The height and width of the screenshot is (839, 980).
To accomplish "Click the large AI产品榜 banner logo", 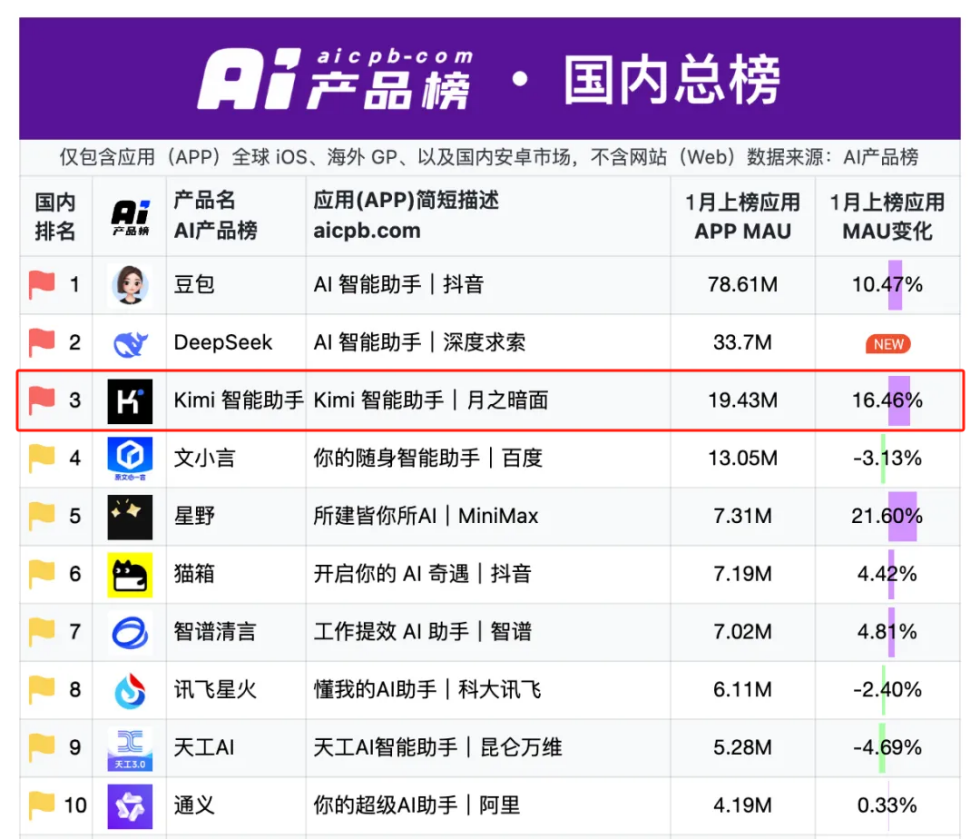I will [x=336, y=79].
